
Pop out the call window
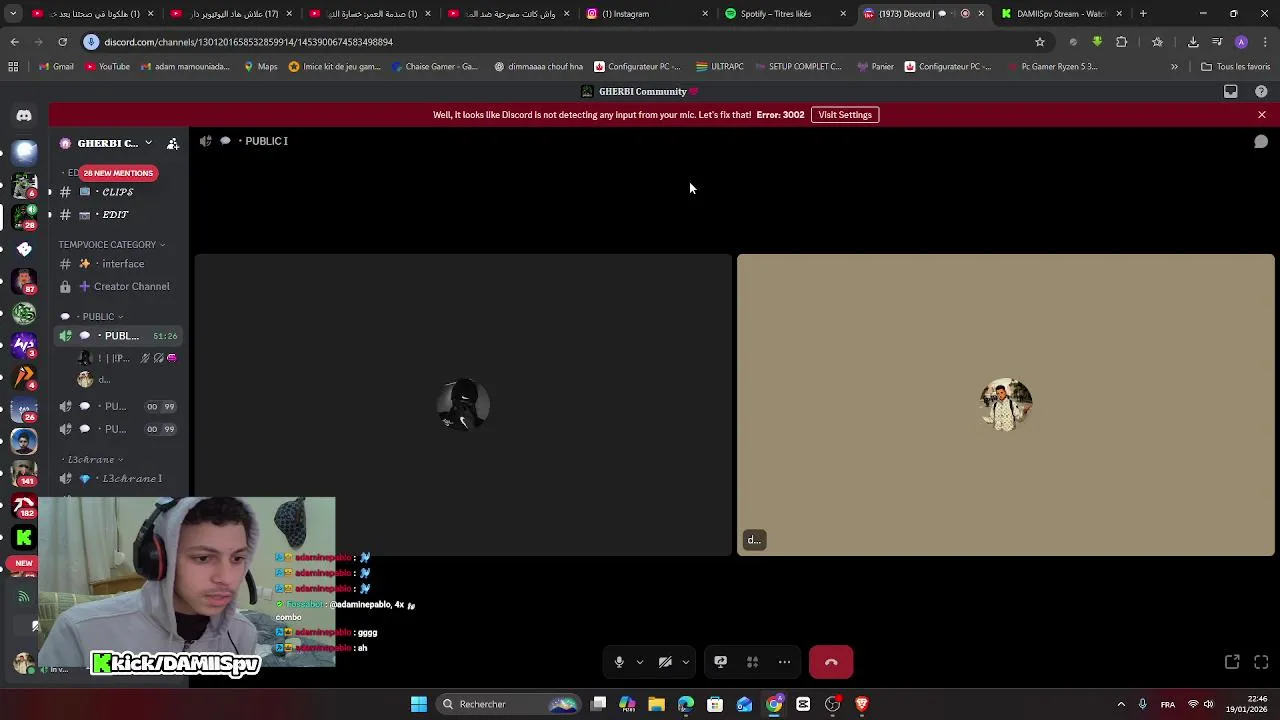point(1232,662)
